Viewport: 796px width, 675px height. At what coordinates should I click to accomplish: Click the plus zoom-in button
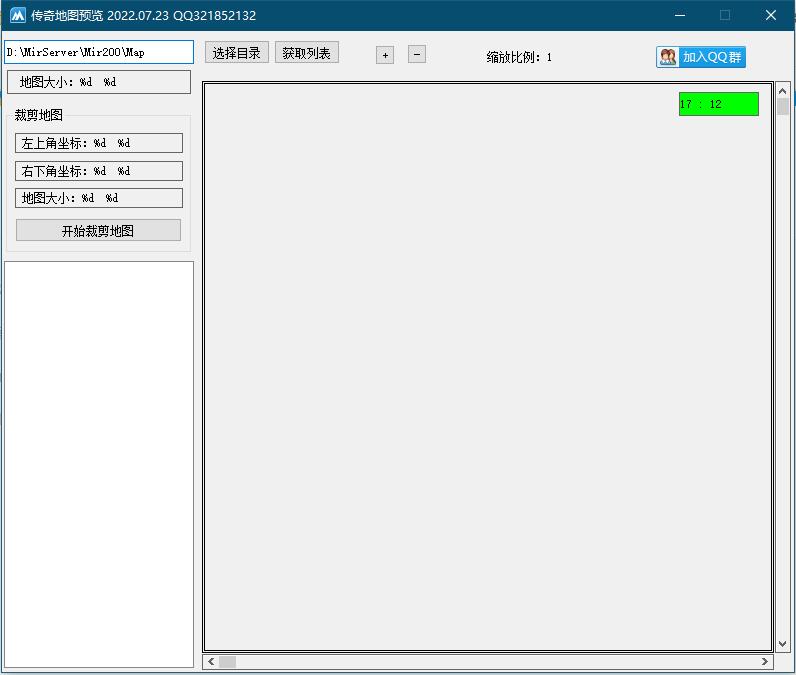[x=385, y=55]
